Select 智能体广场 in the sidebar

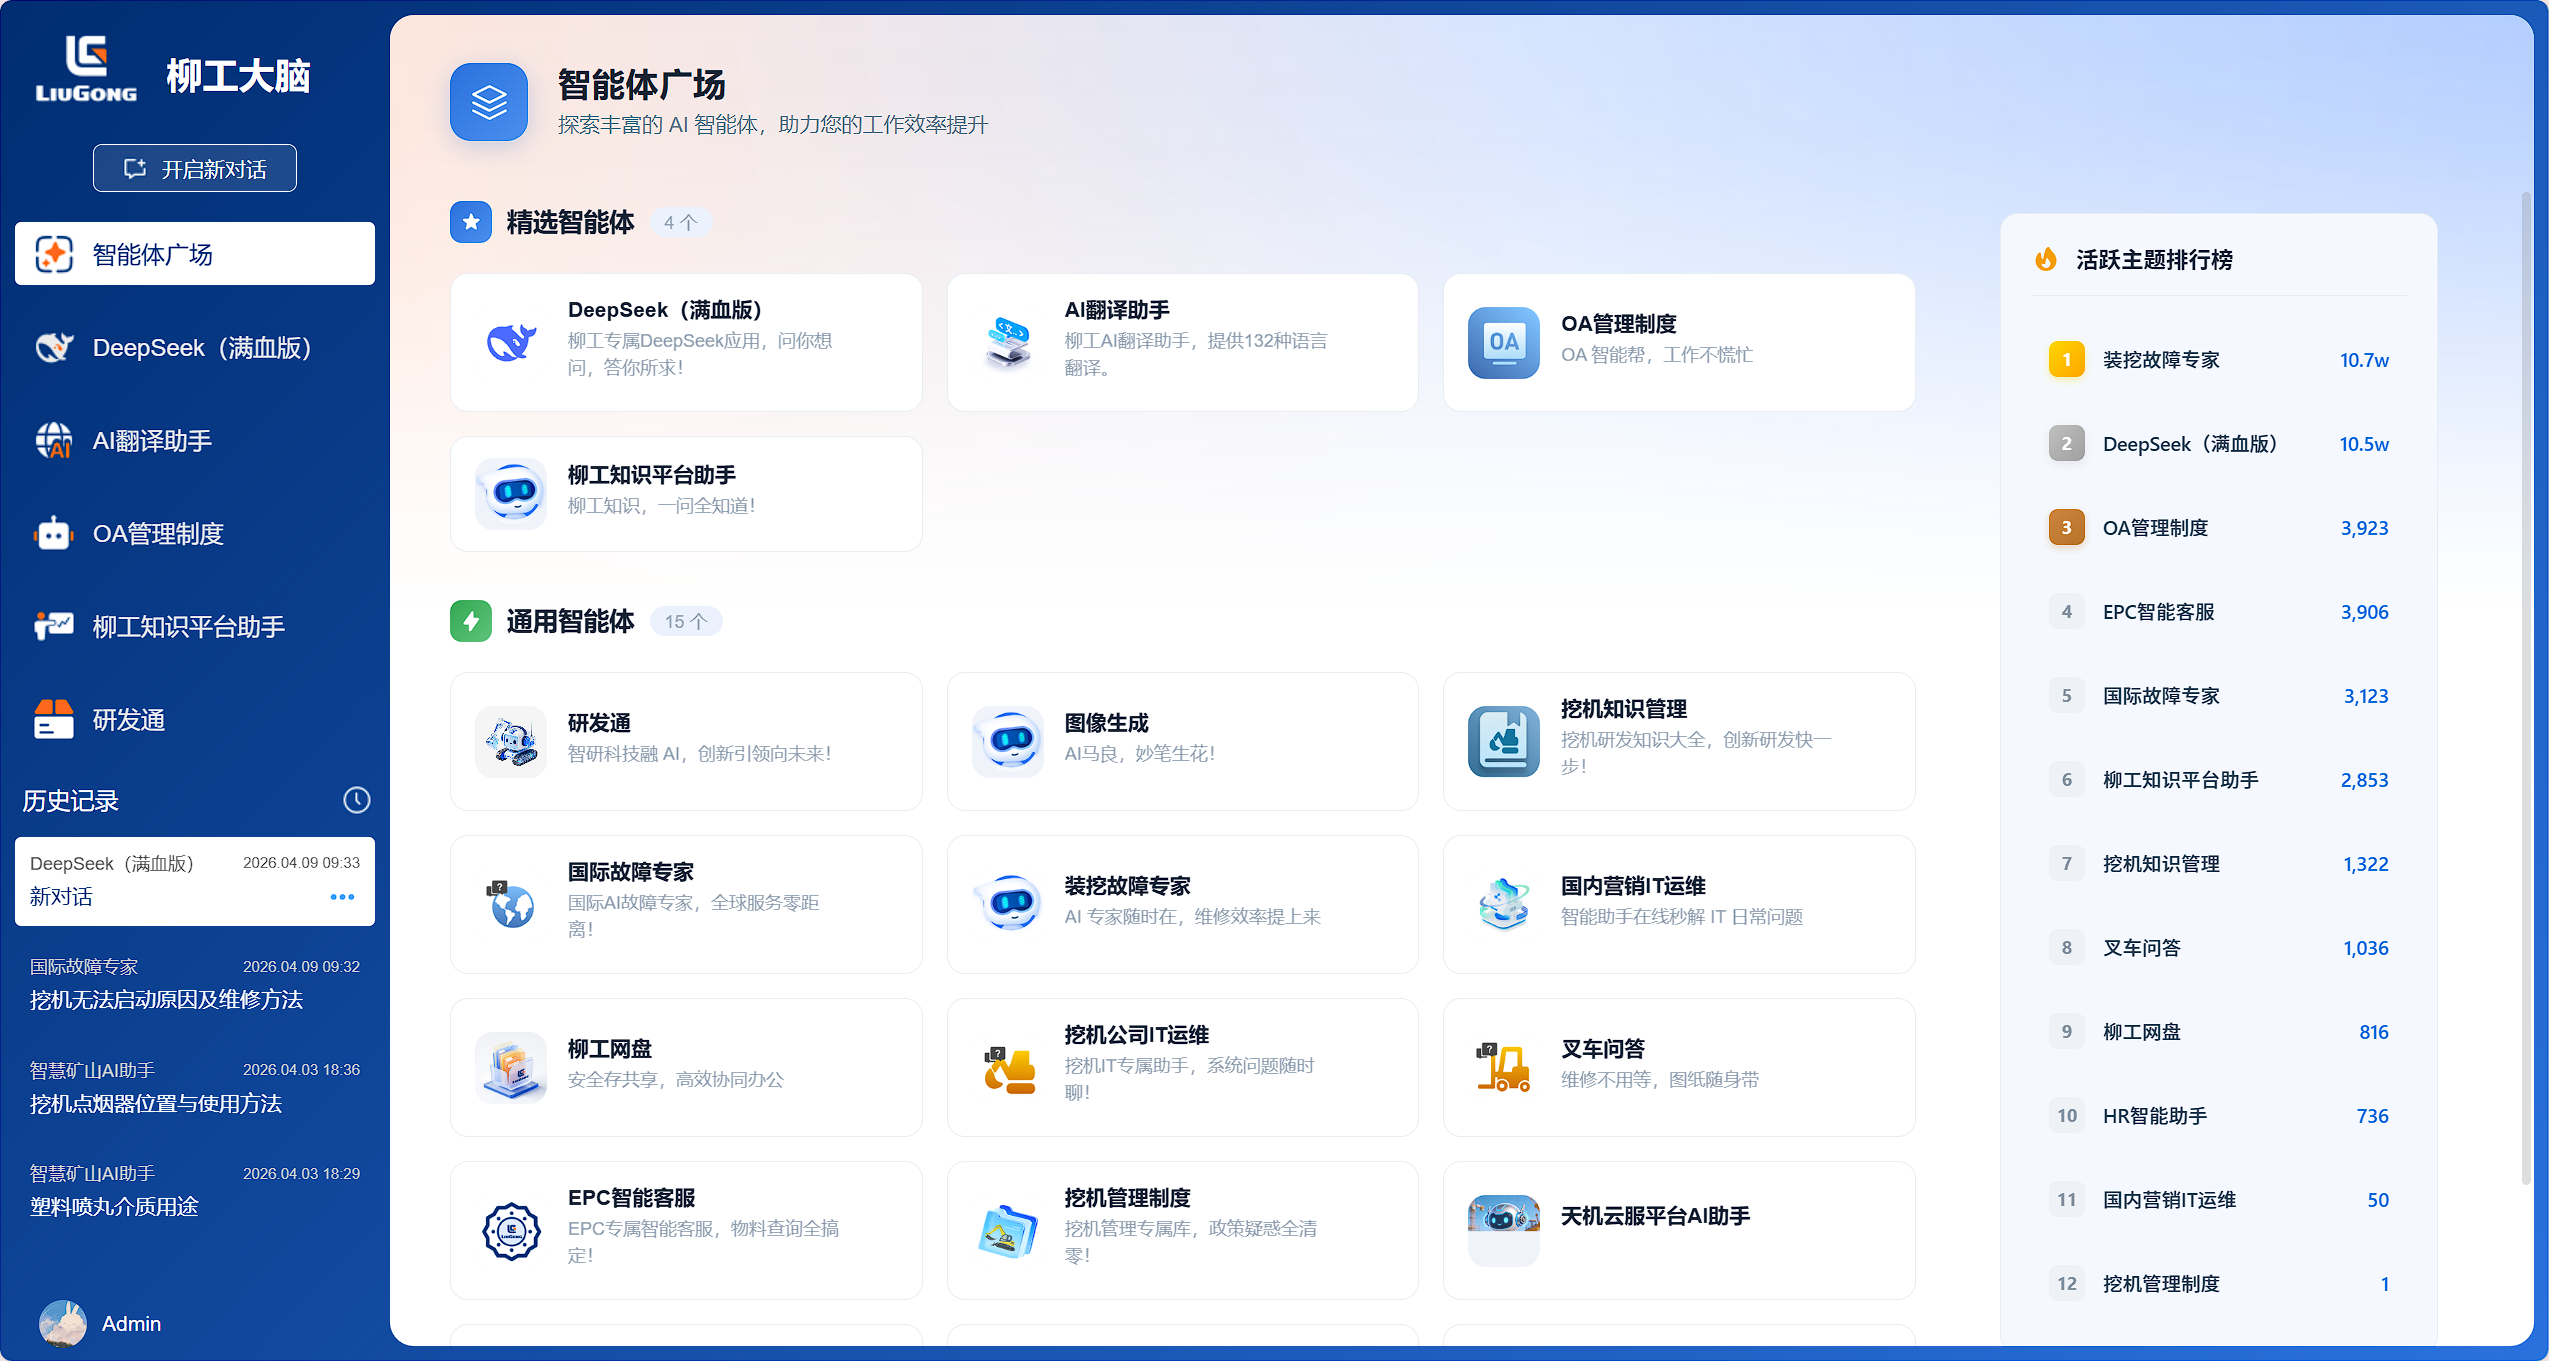195,254
